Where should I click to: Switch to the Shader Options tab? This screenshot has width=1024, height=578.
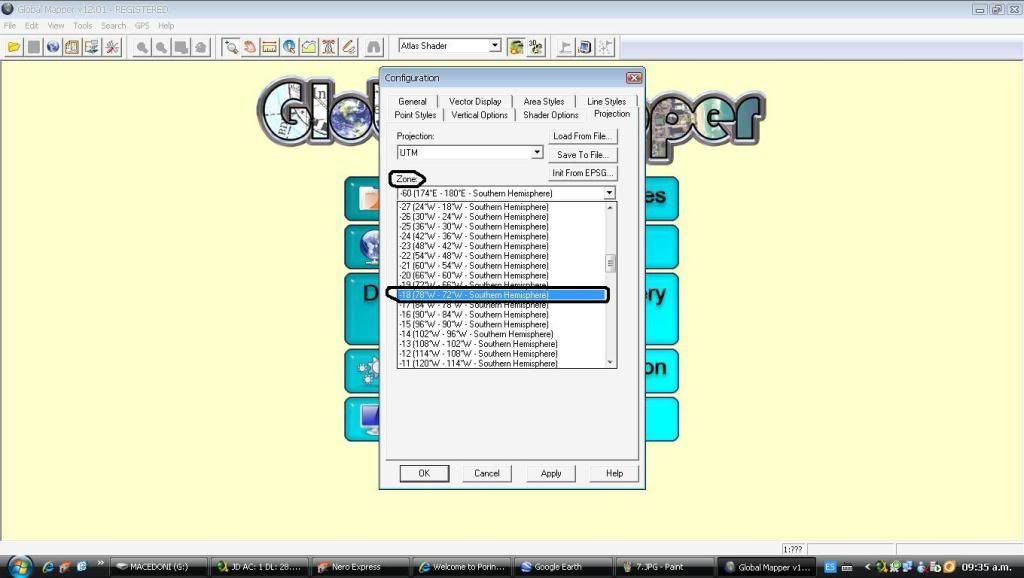[x=551, y=115]
